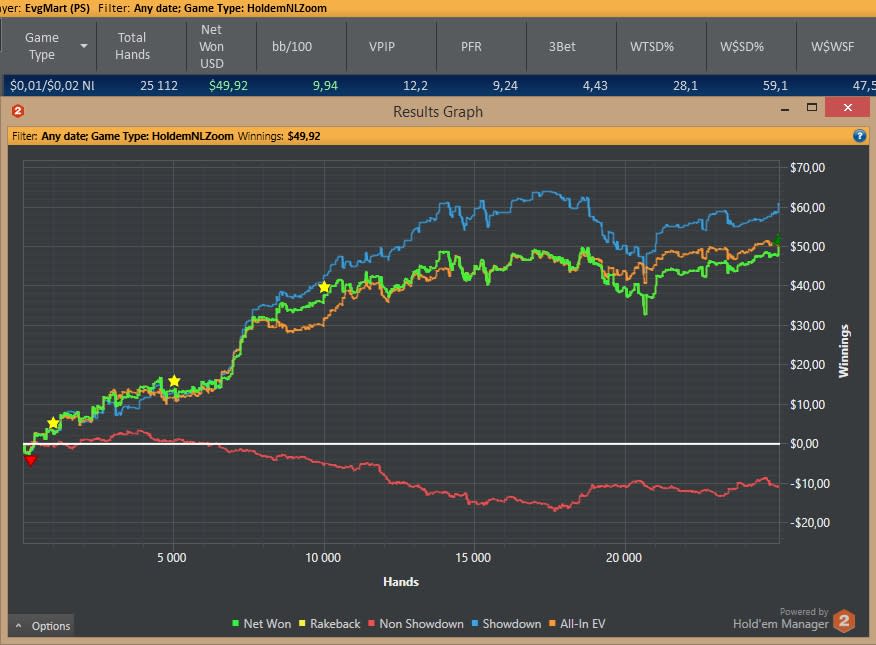Image resolution: width=876 pixels, height=645 pixels.
Task: Click the yellow Rakeback color swatch
Action: (x=302, y=623)
